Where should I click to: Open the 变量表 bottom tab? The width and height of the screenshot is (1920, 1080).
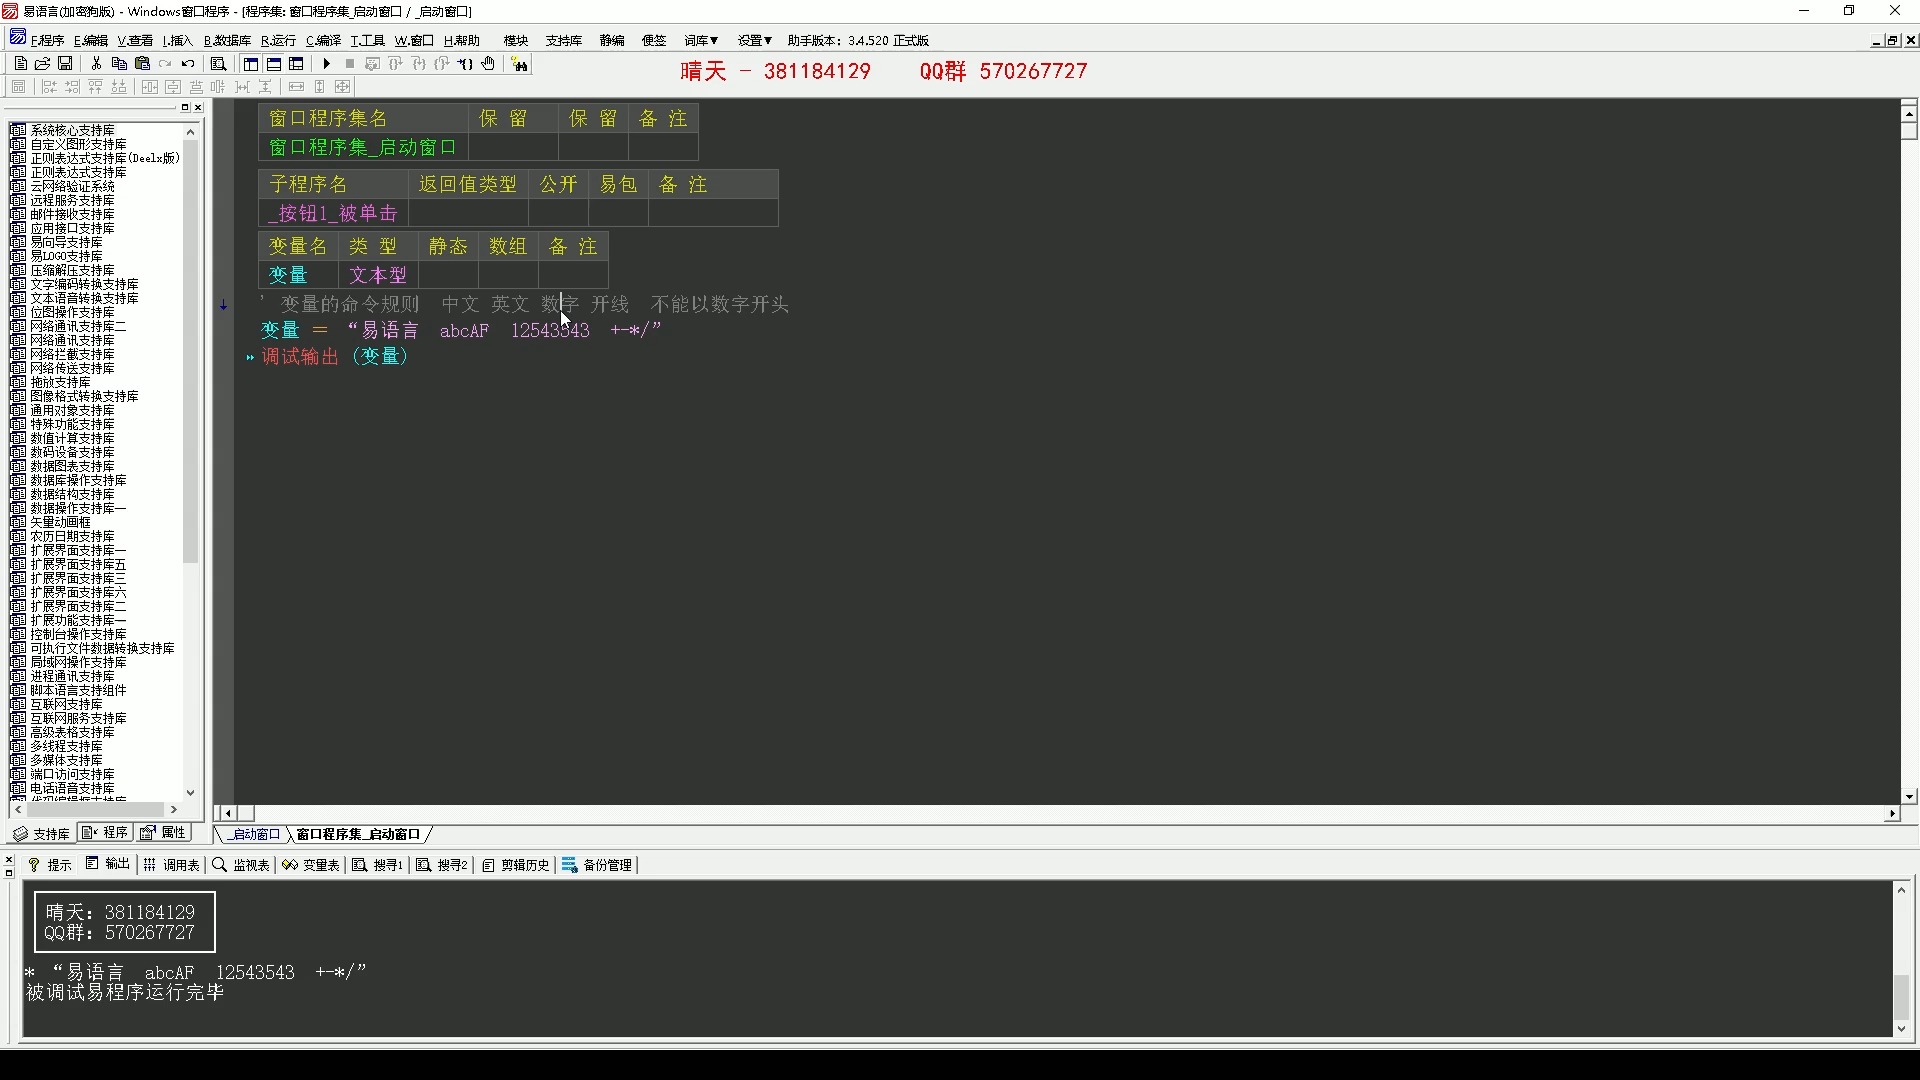point(311,865)
